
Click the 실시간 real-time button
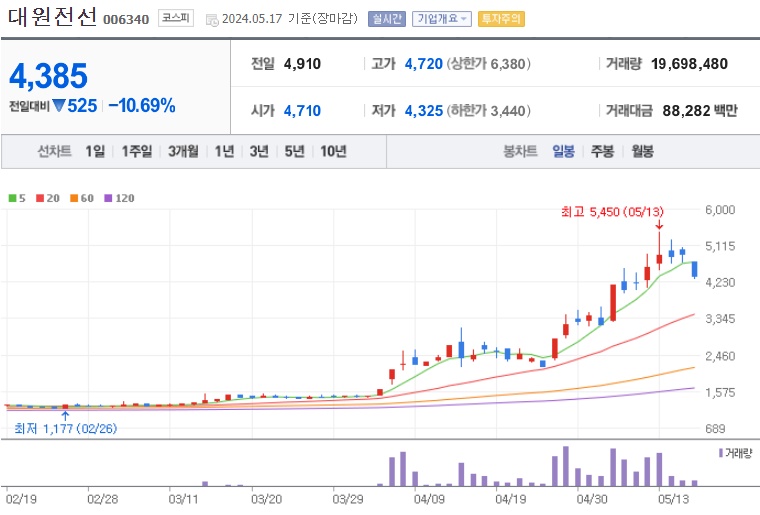386,19
